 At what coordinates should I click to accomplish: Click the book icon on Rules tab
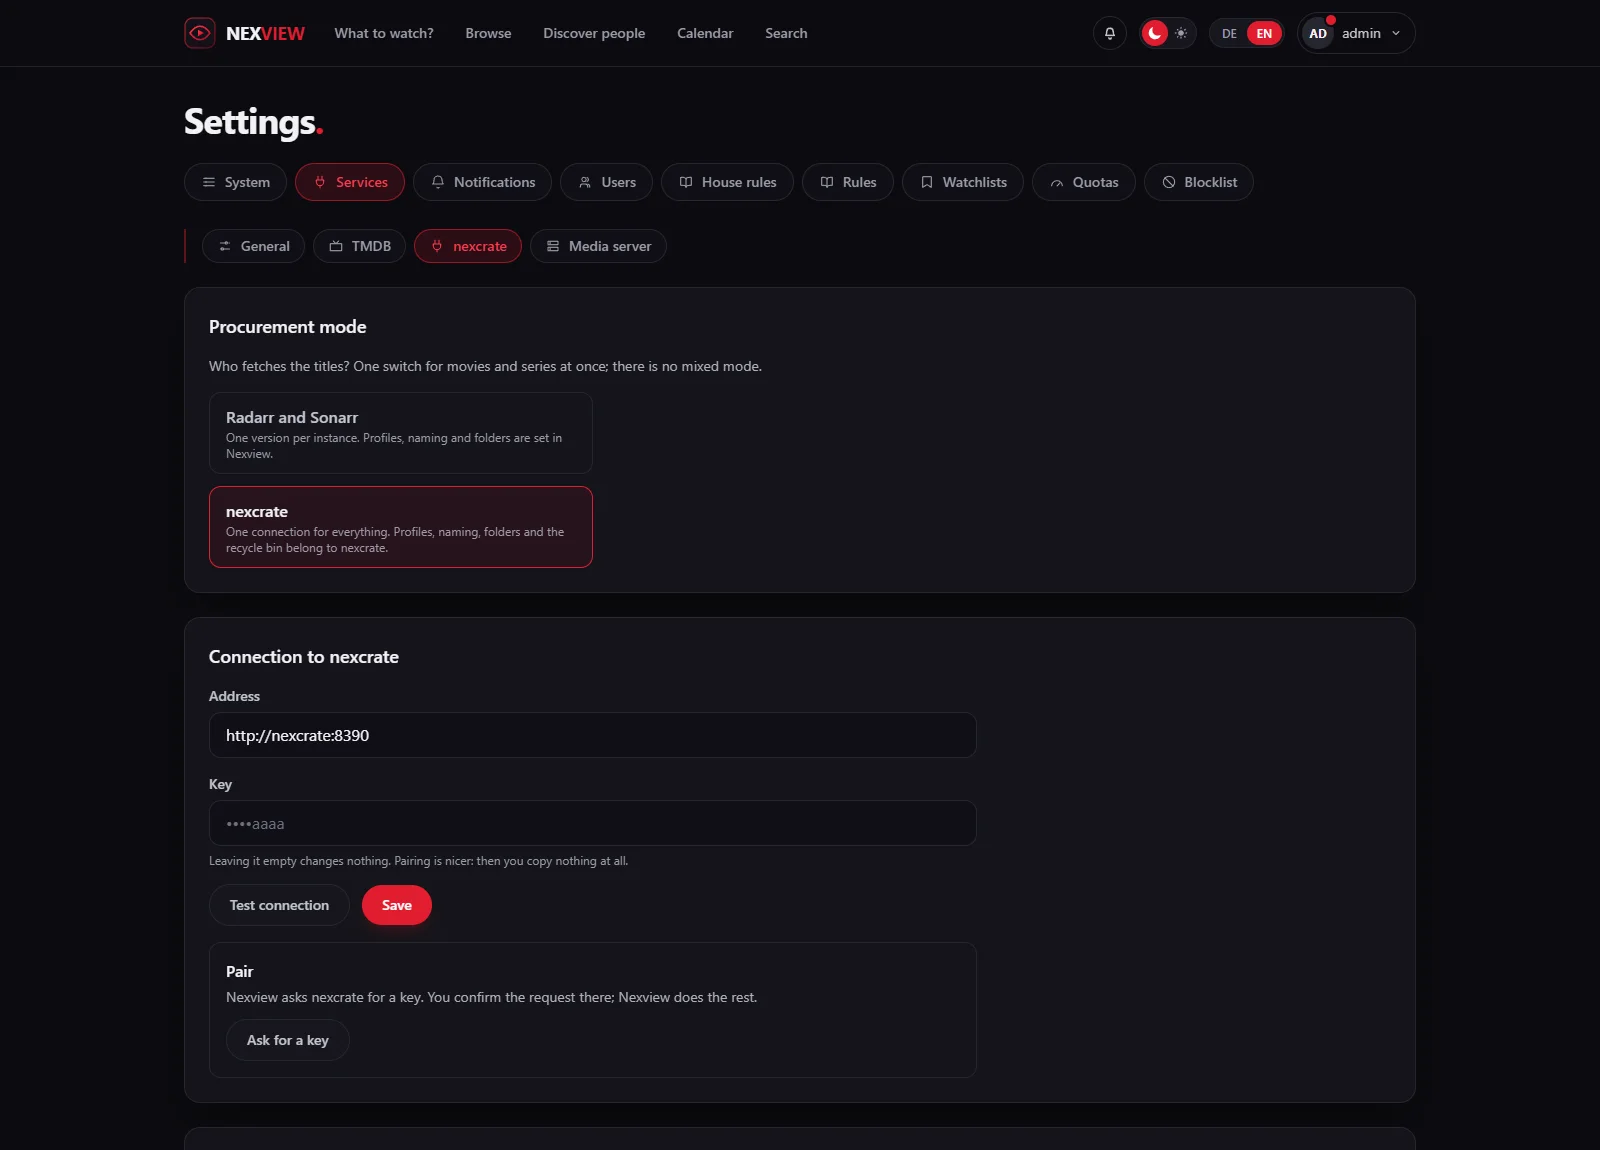(827, 182)
